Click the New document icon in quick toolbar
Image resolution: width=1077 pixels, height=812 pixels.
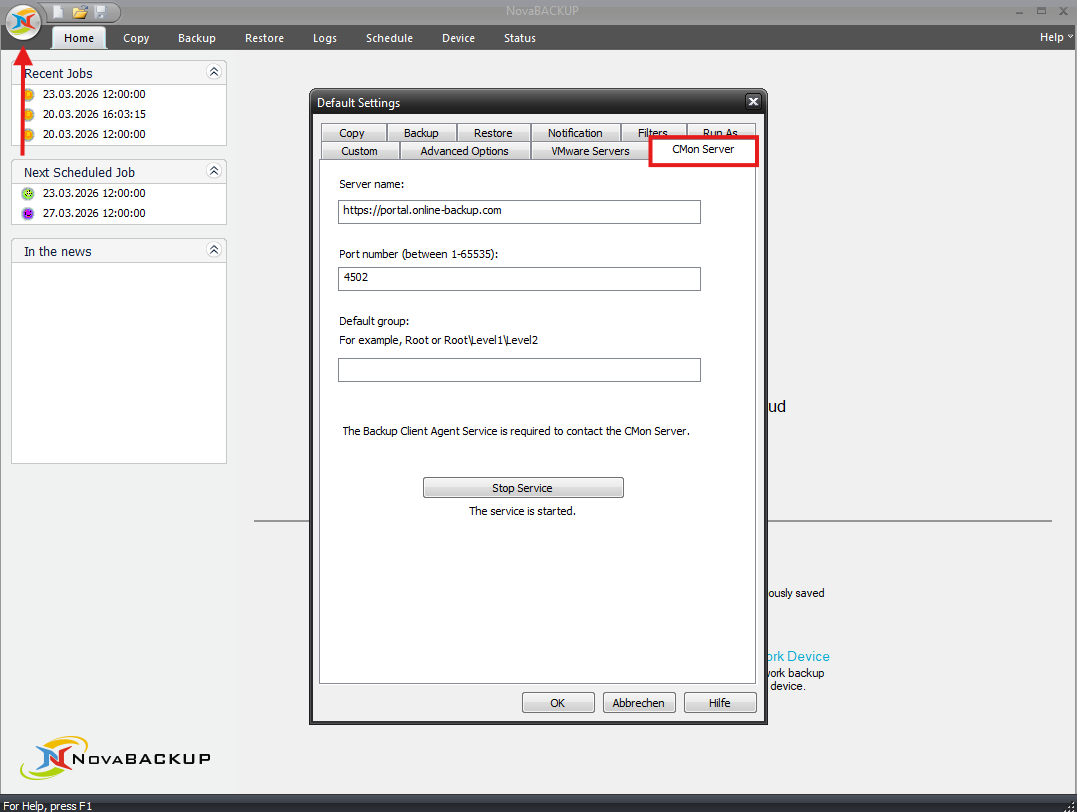click(59, 12)
